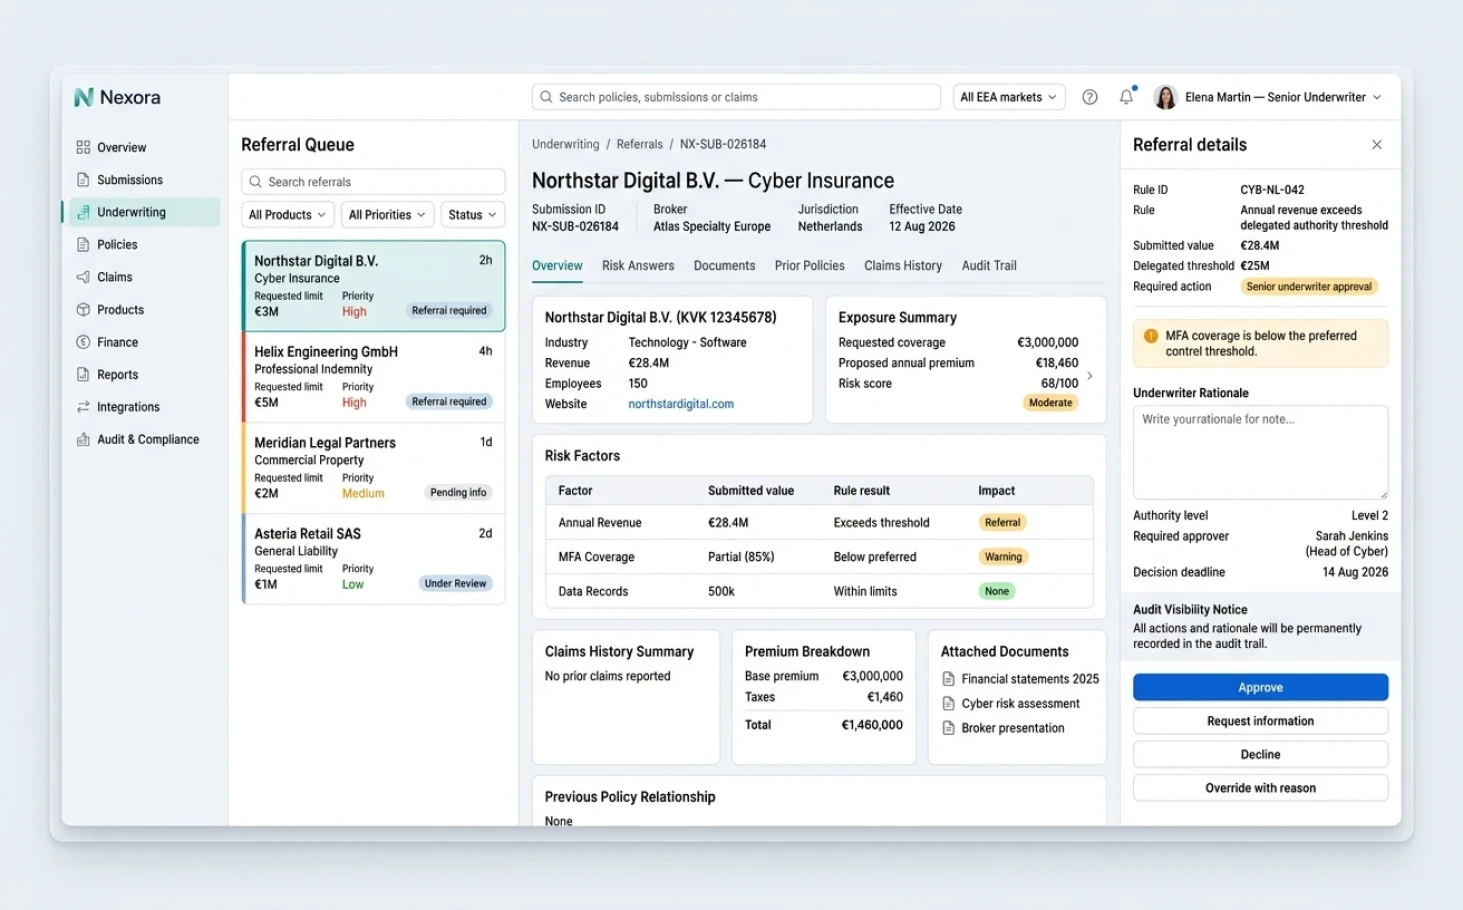
Task: Click the Warning impact badge for MFA Coverage
Action: pos(1003,557)
